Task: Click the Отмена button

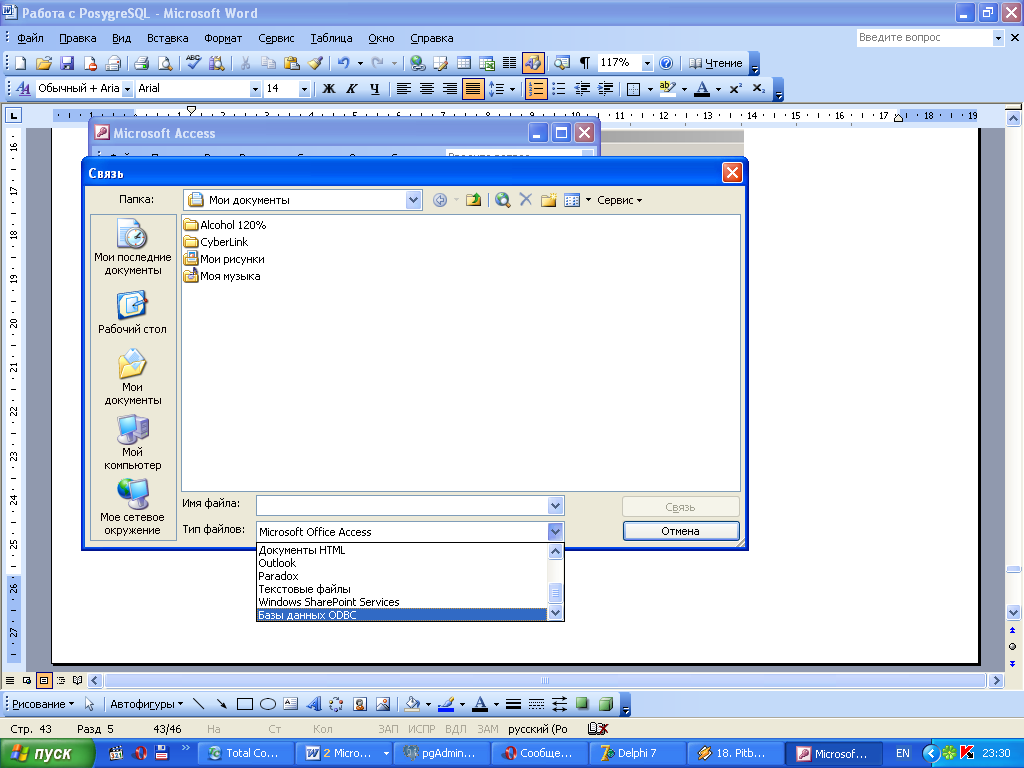Action: 680,531
